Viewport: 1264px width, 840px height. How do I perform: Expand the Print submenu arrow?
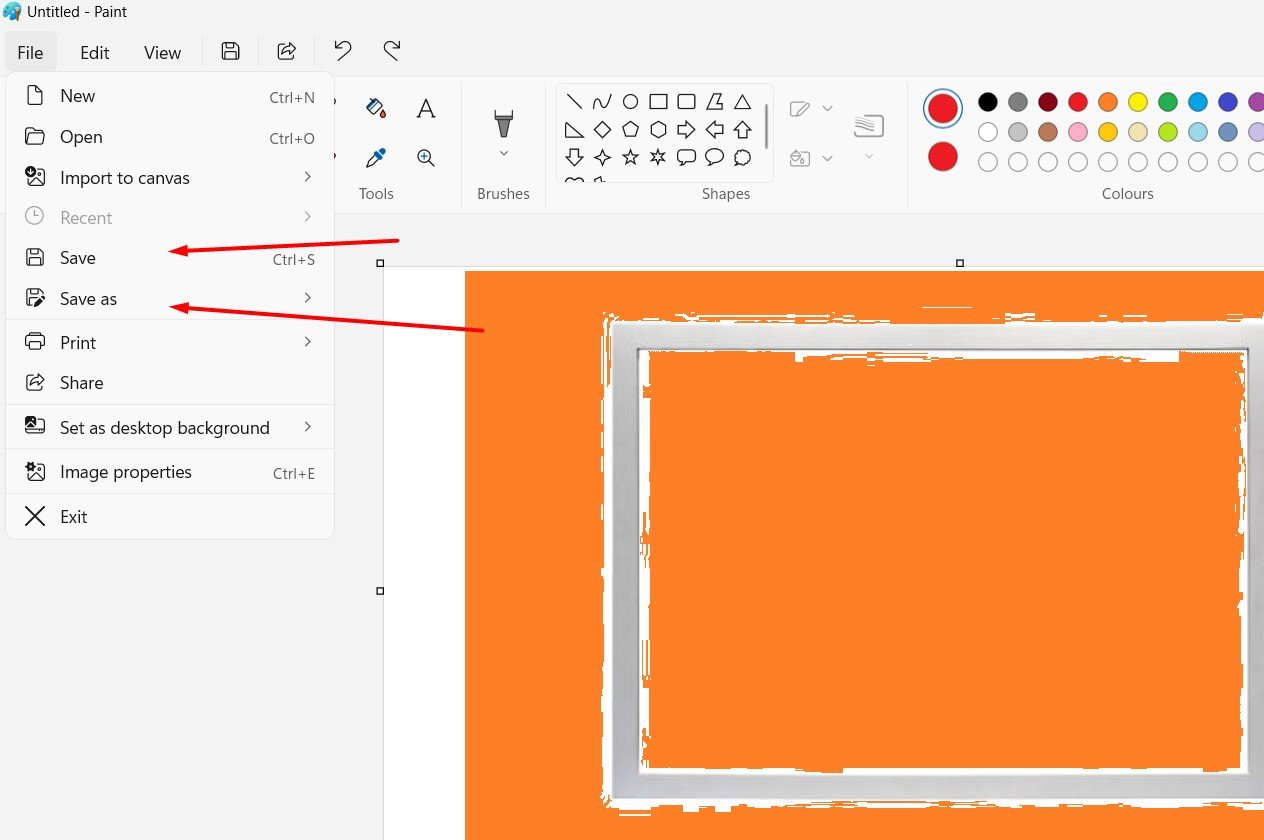308,342
